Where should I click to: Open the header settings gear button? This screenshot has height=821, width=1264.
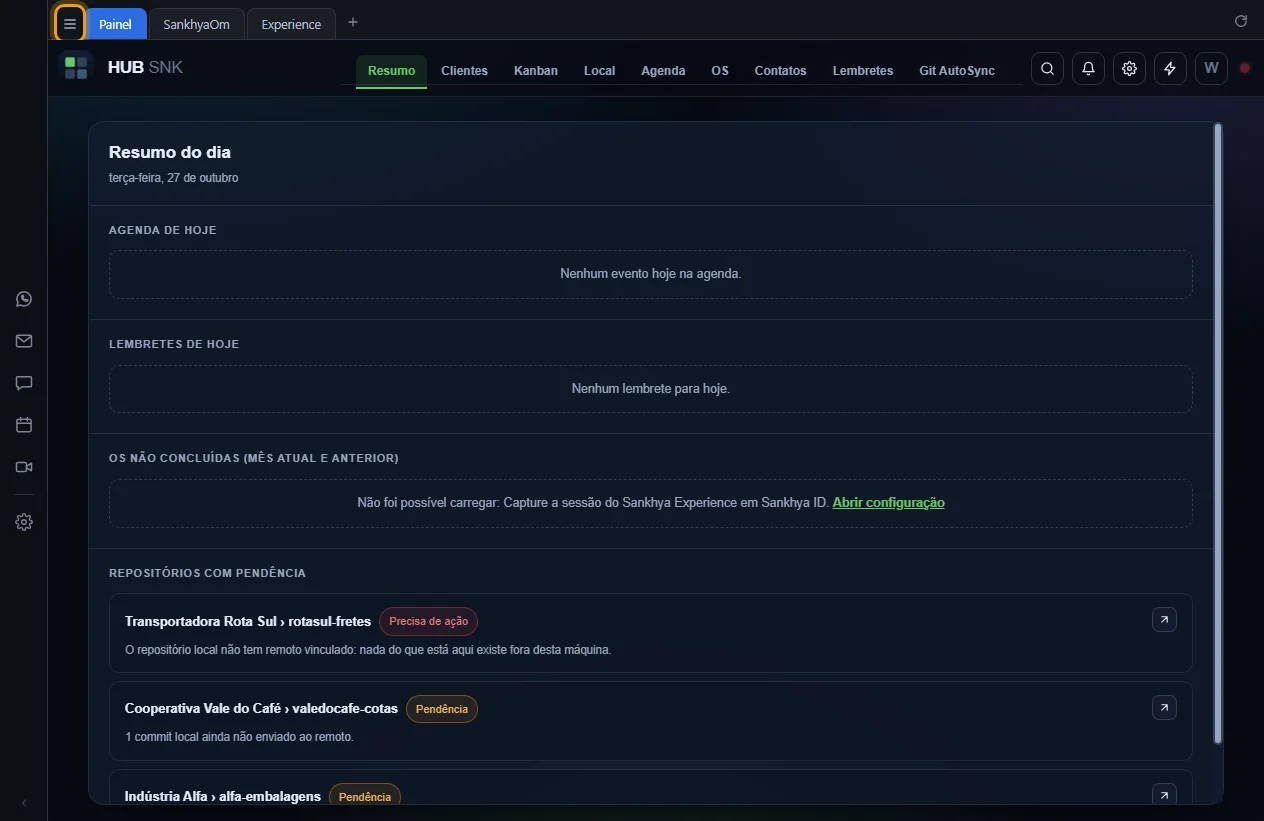click(1129, 69)
